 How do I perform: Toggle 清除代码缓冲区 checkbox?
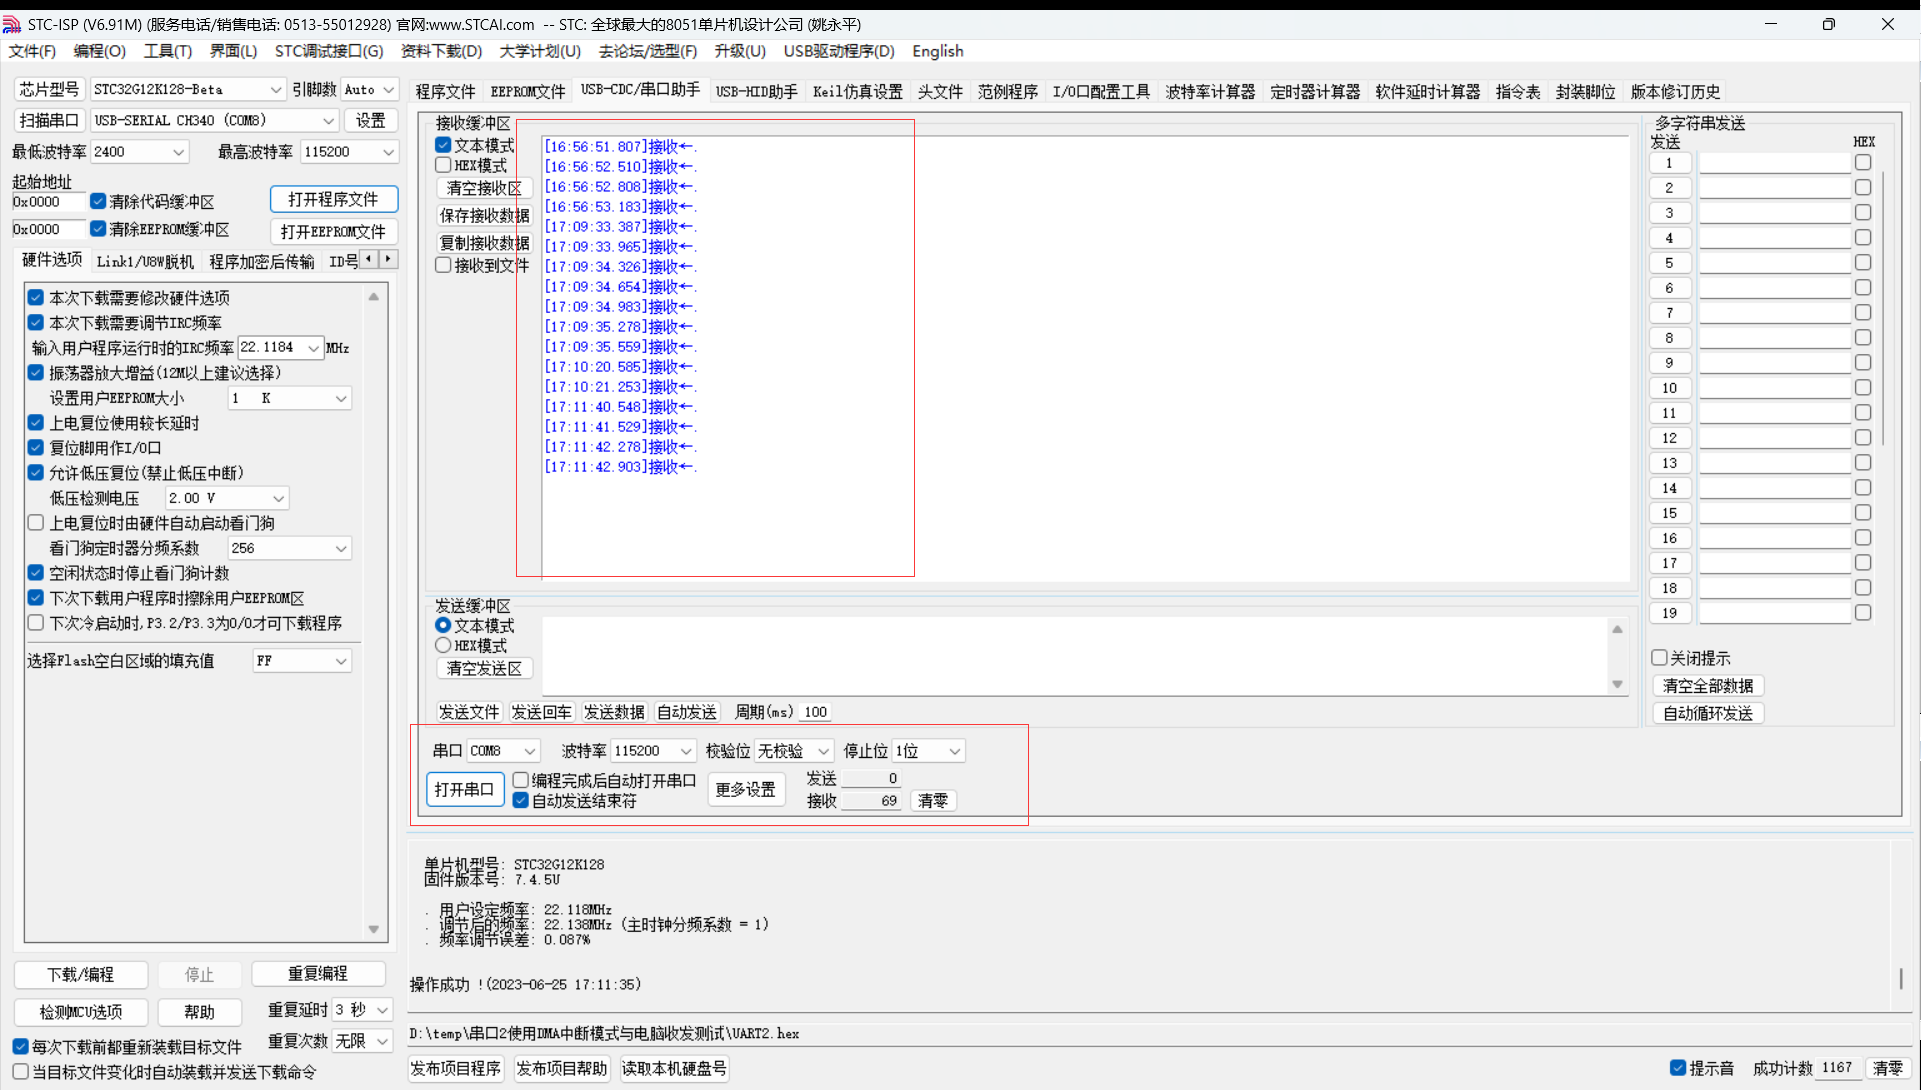98,201
